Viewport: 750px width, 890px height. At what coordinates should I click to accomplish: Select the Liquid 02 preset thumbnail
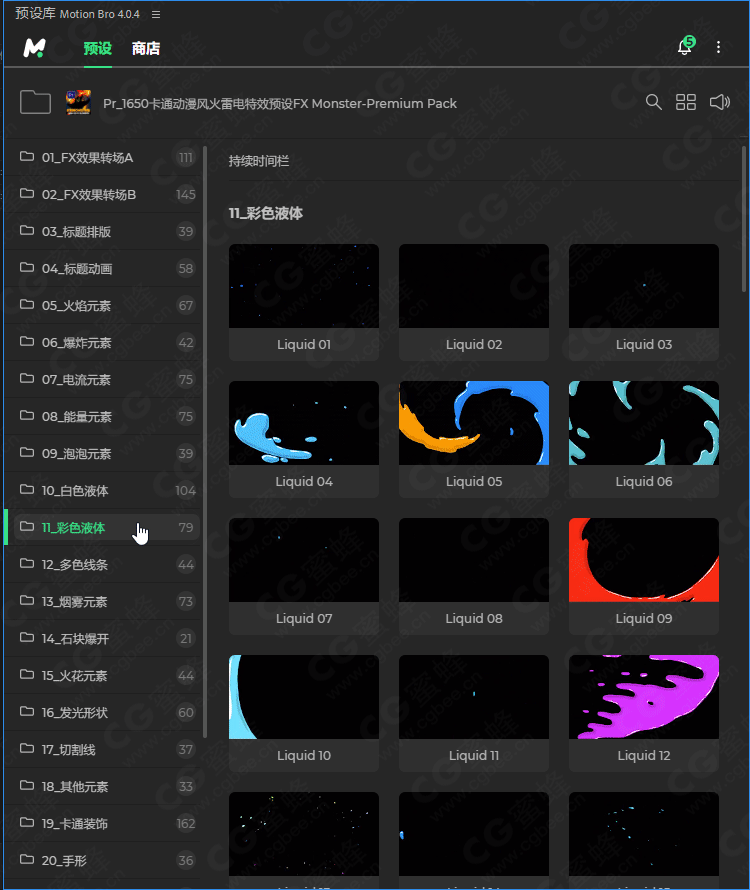pos(474,286)
